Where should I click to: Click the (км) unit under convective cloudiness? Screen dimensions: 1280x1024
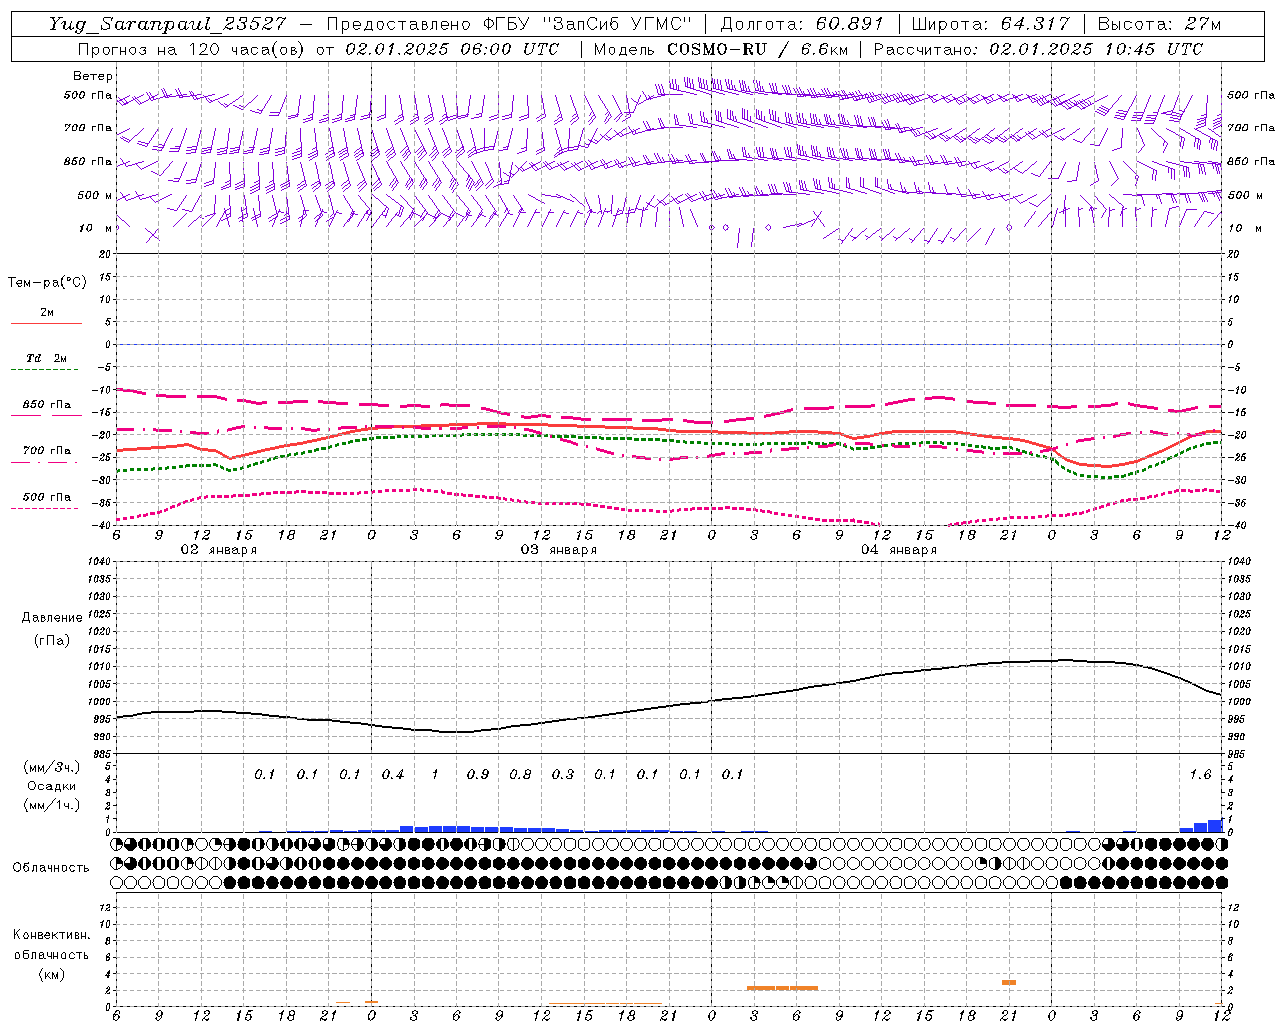point(51,974)
